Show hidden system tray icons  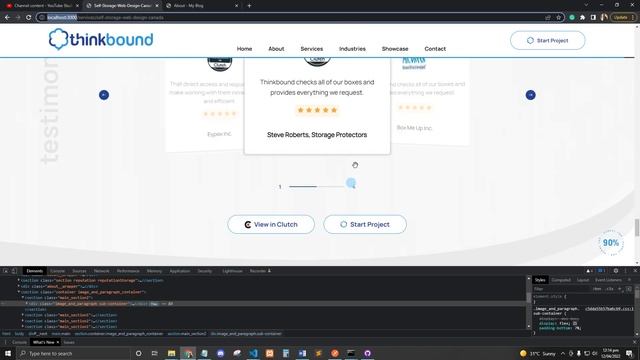click(563, 353)
